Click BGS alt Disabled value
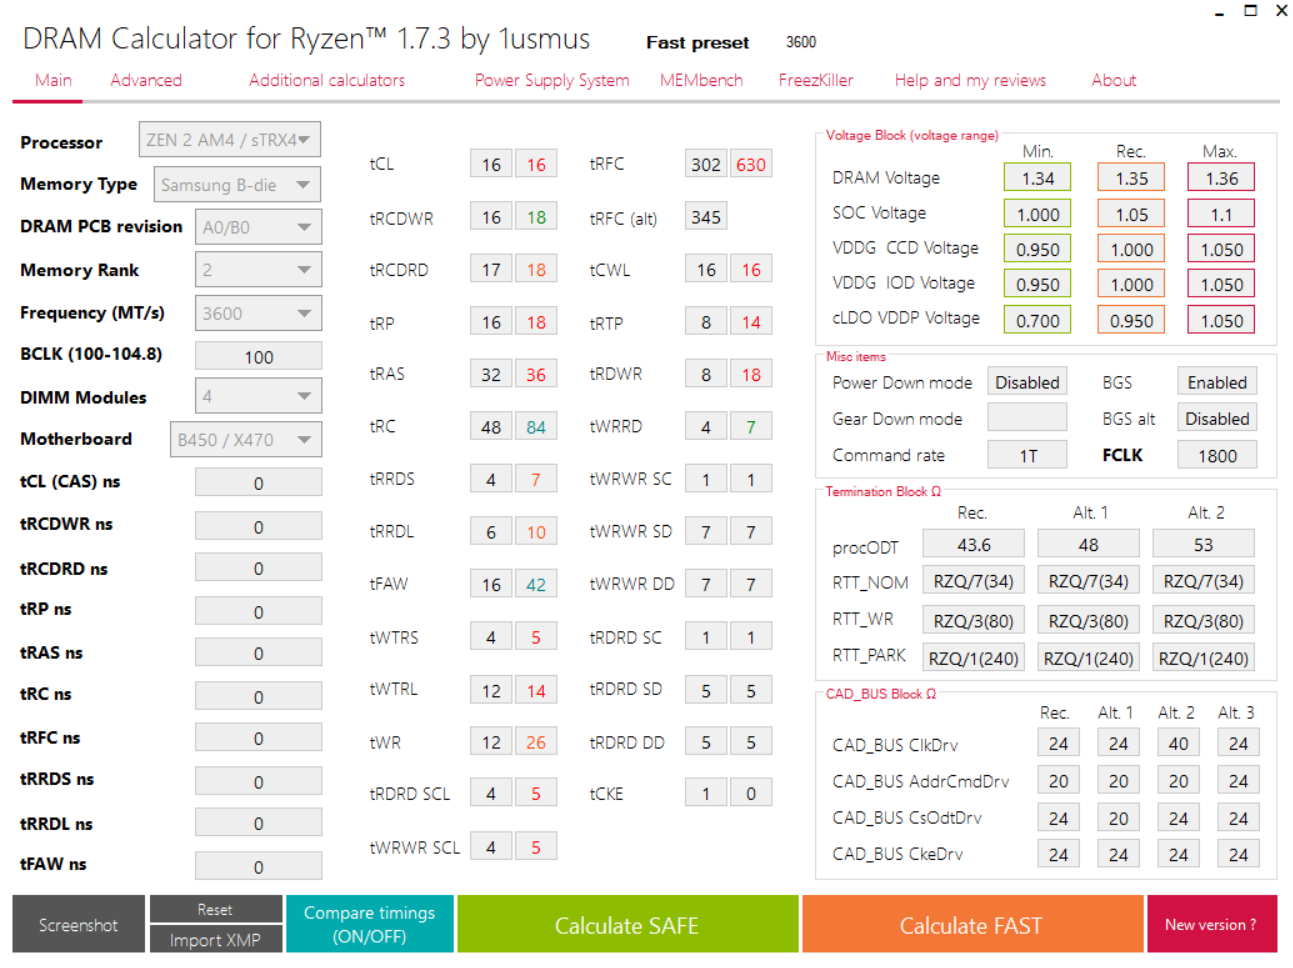 (1216, 418)
